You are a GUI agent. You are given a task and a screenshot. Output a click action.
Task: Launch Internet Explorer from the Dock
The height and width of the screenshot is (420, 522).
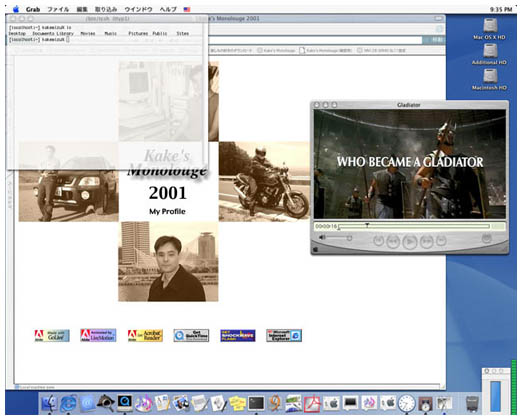pyautogui.click(x=68, y=403)
